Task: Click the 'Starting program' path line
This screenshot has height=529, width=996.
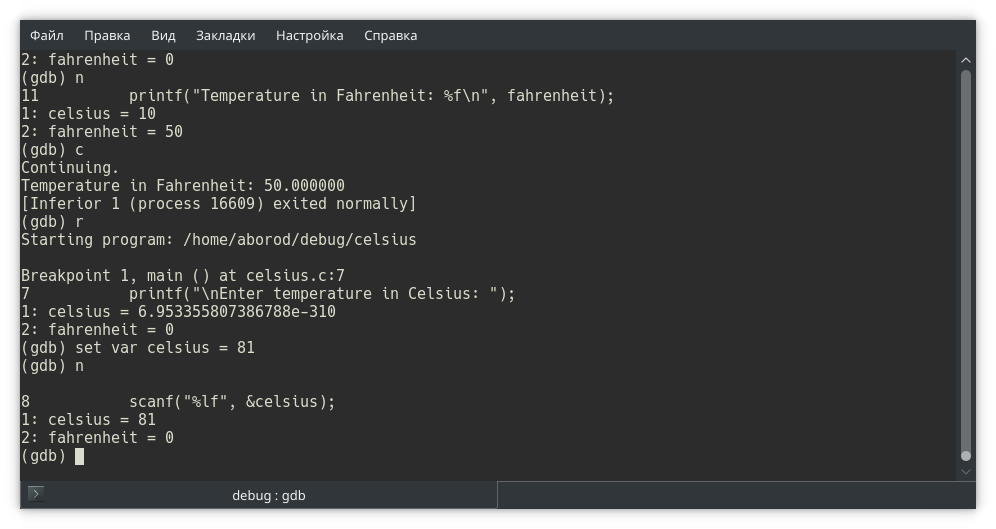Action: point(218,240)
